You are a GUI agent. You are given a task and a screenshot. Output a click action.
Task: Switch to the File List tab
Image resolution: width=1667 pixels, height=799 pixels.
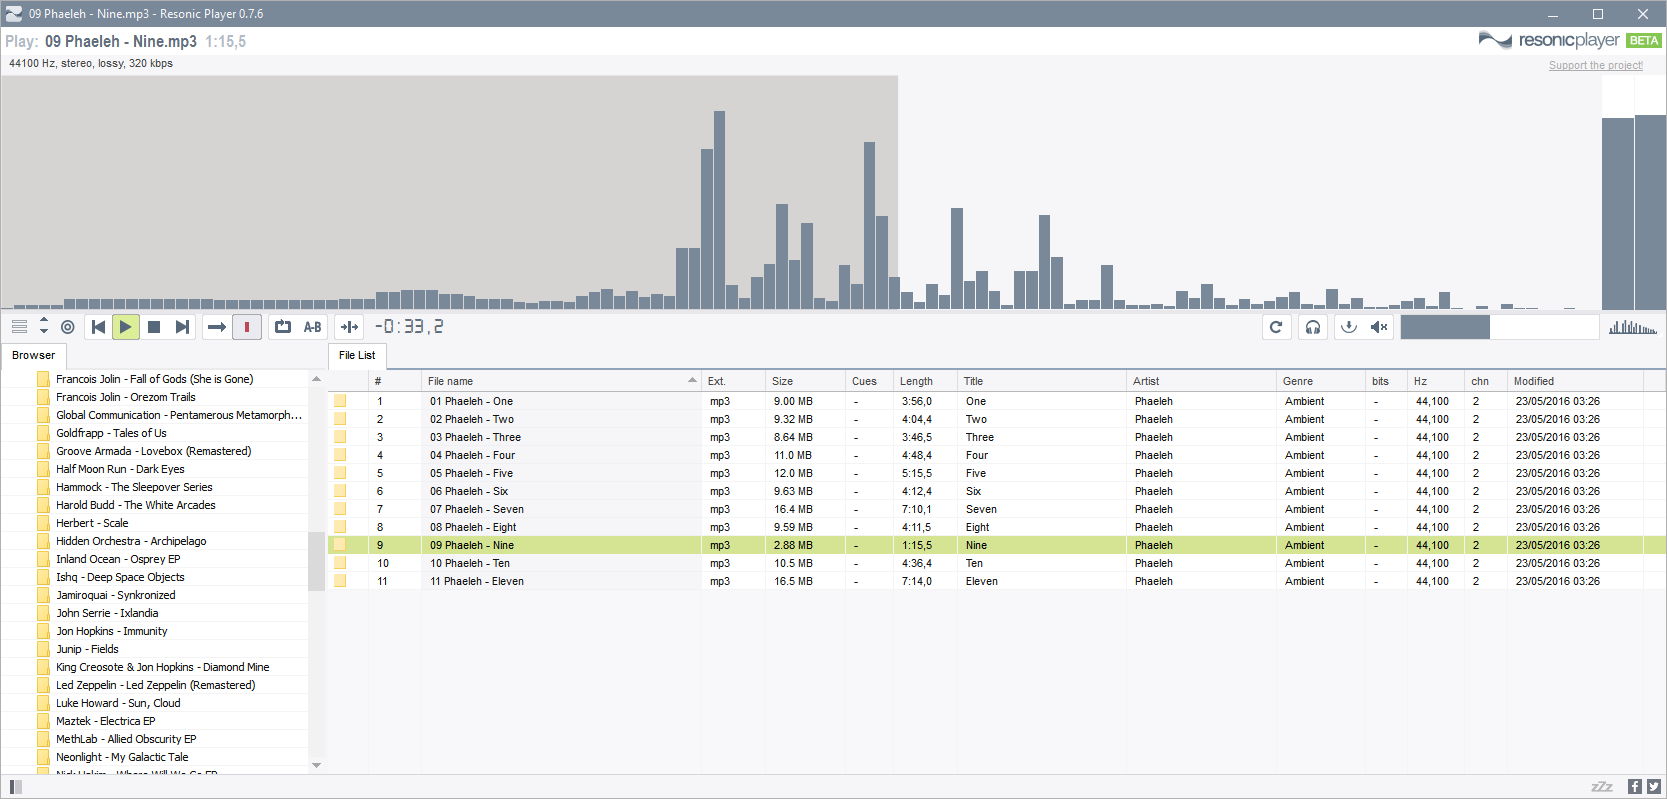tap(357, 355)
